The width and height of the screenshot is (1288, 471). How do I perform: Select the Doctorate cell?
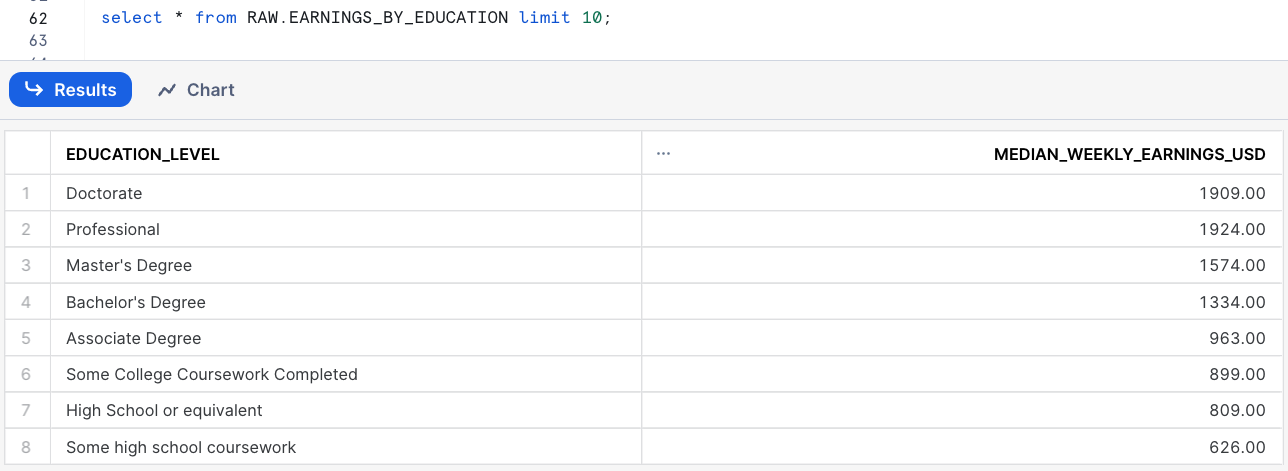(104, 193)
